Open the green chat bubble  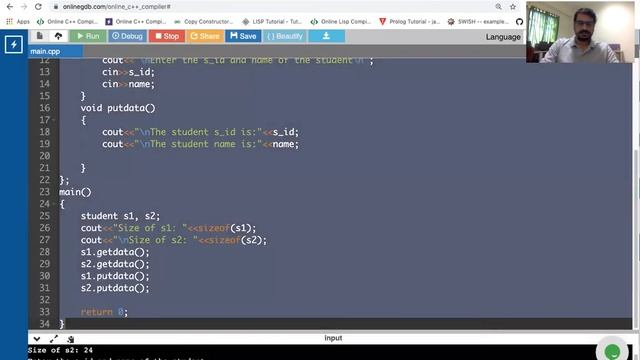612,351
